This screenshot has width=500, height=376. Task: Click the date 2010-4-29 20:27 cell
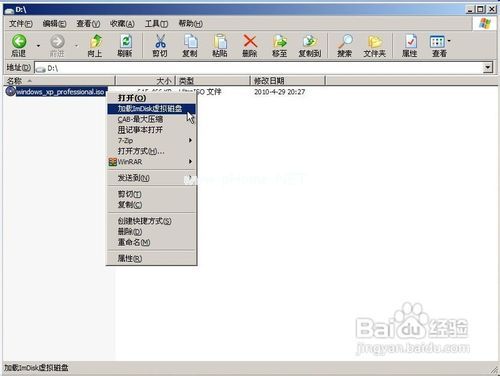[279, 92]
